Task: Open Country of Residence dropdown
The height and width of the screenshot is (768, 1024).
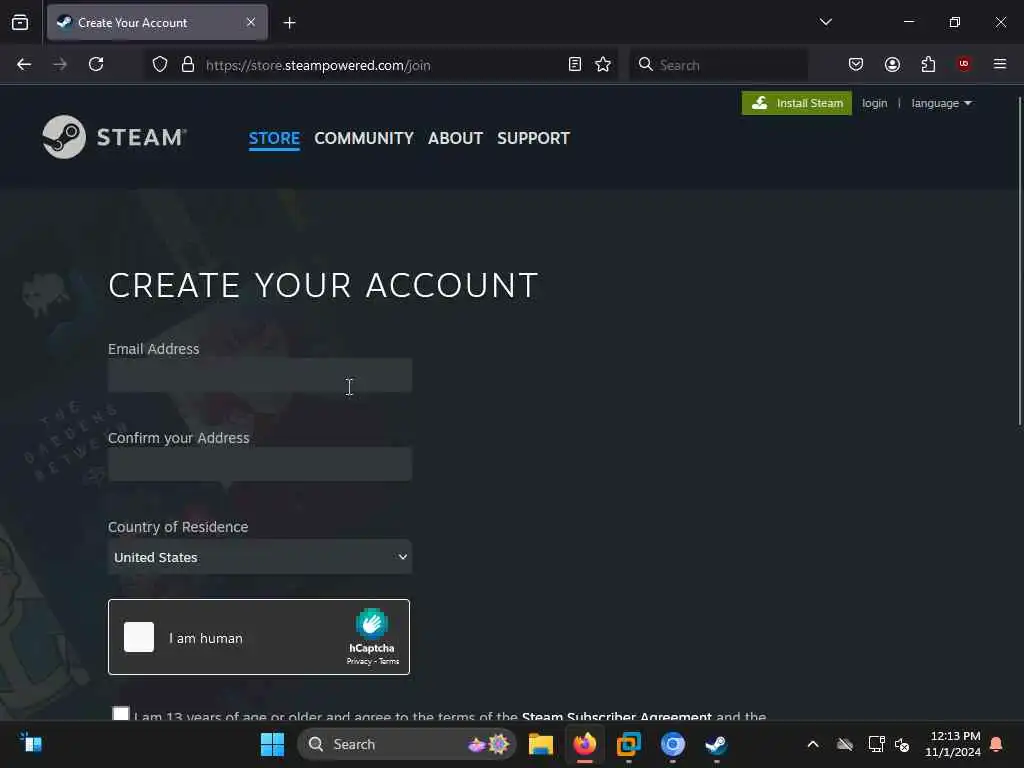Action: click(x=260, y=557)
